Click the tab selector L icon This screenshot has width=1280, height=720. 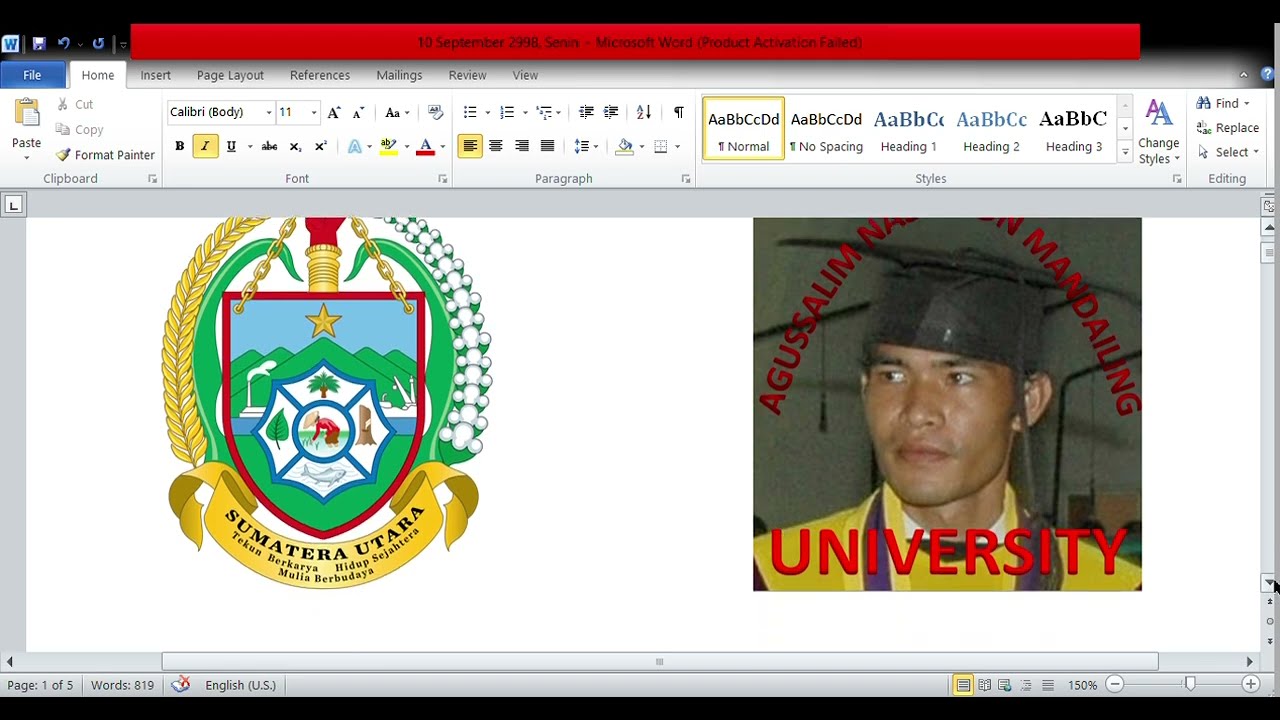13,205
